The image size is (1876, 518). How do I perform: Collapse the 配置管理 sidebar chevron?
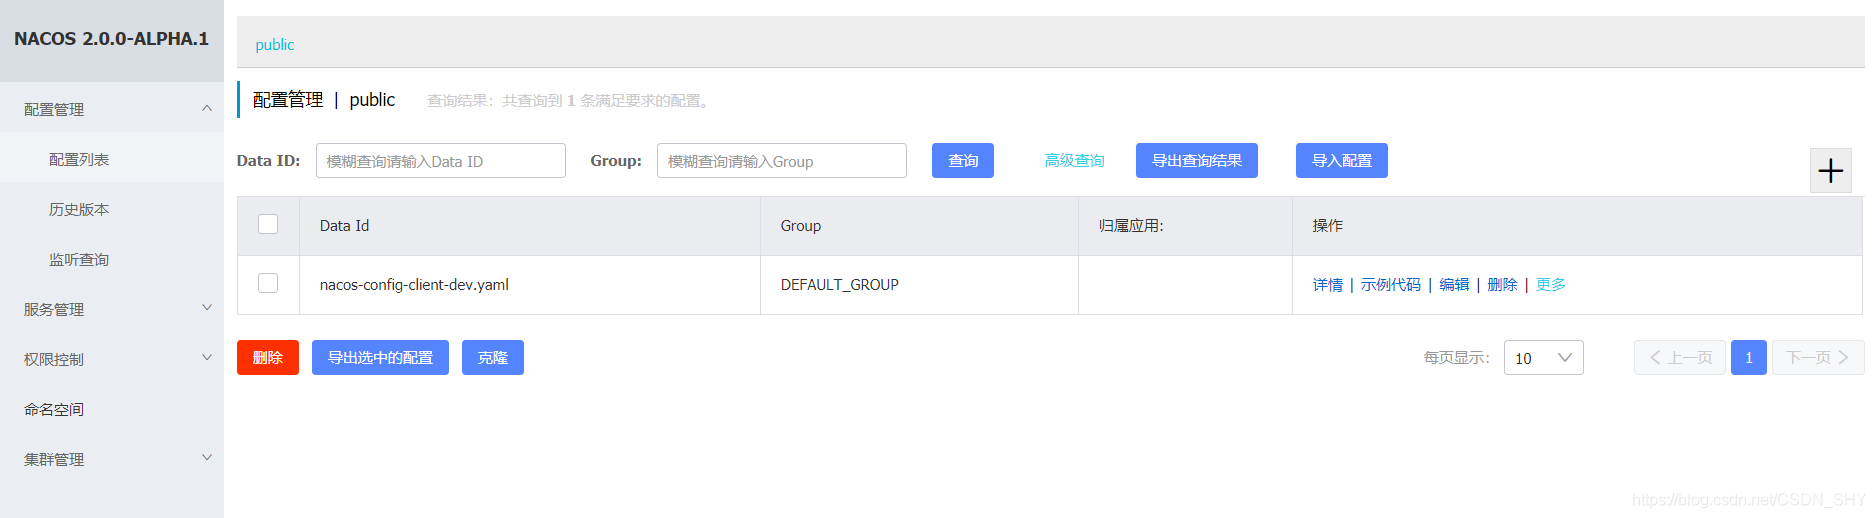207,108
